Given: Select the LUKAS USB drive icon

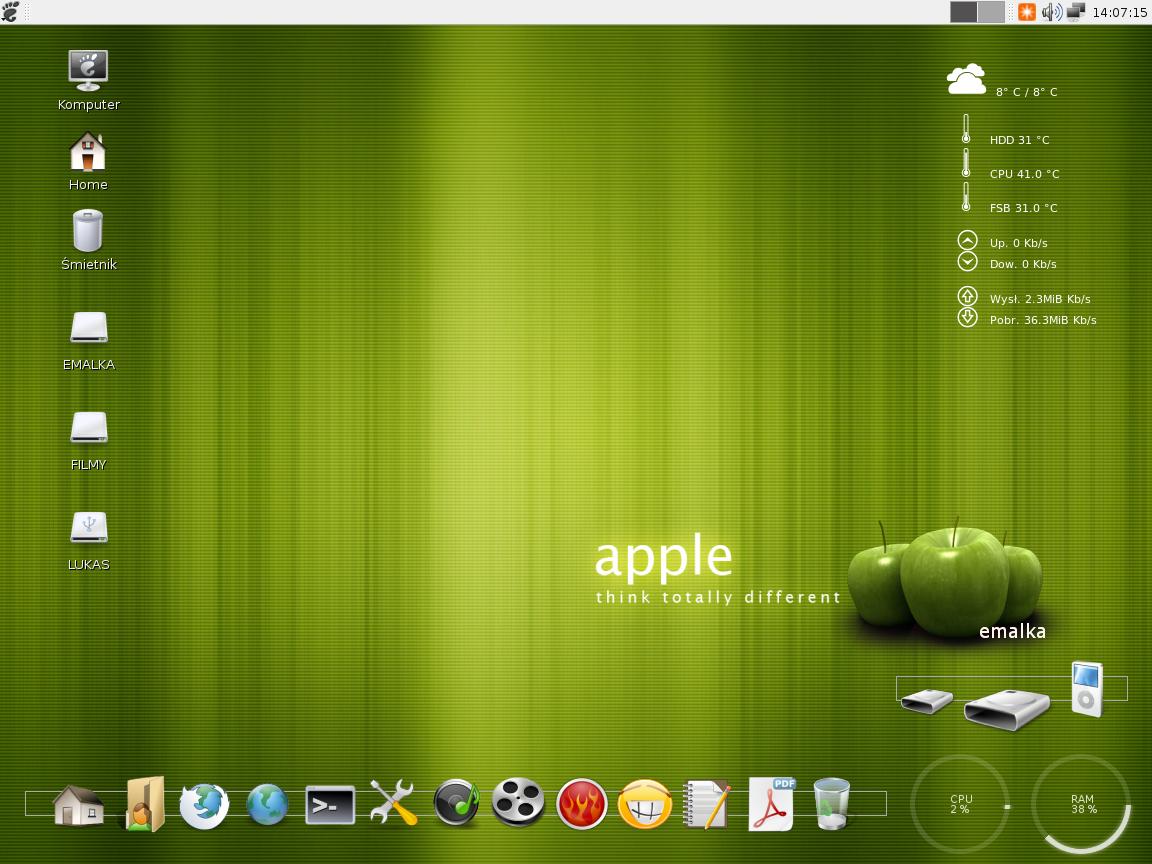Looking at the screenshot, I should tap(88, 528).
